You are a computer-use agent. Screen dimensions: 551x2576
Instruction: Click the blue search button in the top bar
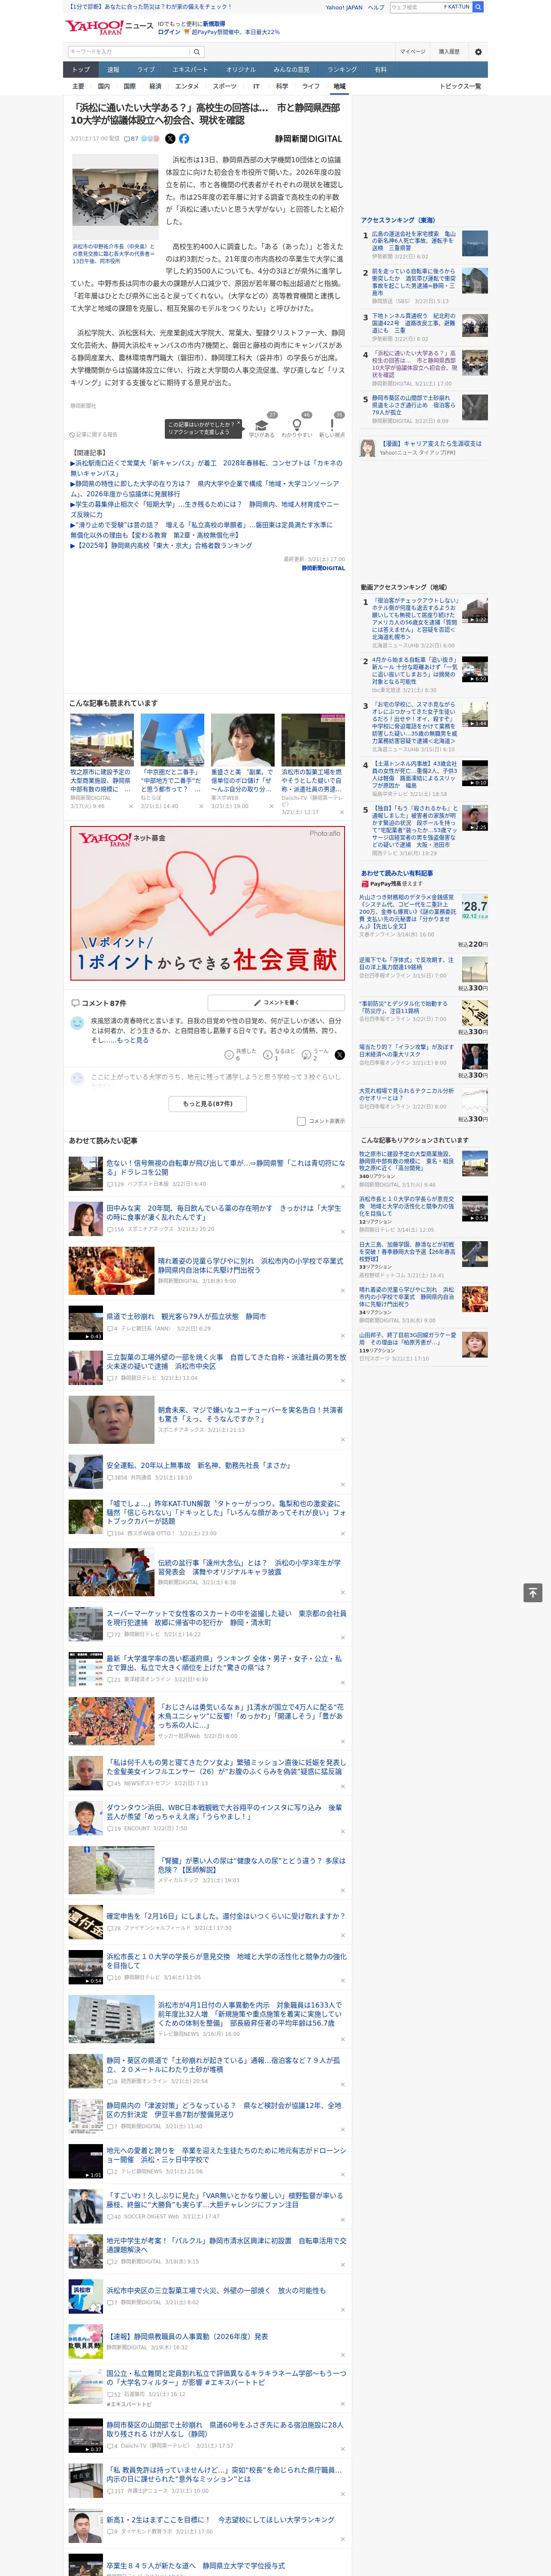click(x=478, y=7)
